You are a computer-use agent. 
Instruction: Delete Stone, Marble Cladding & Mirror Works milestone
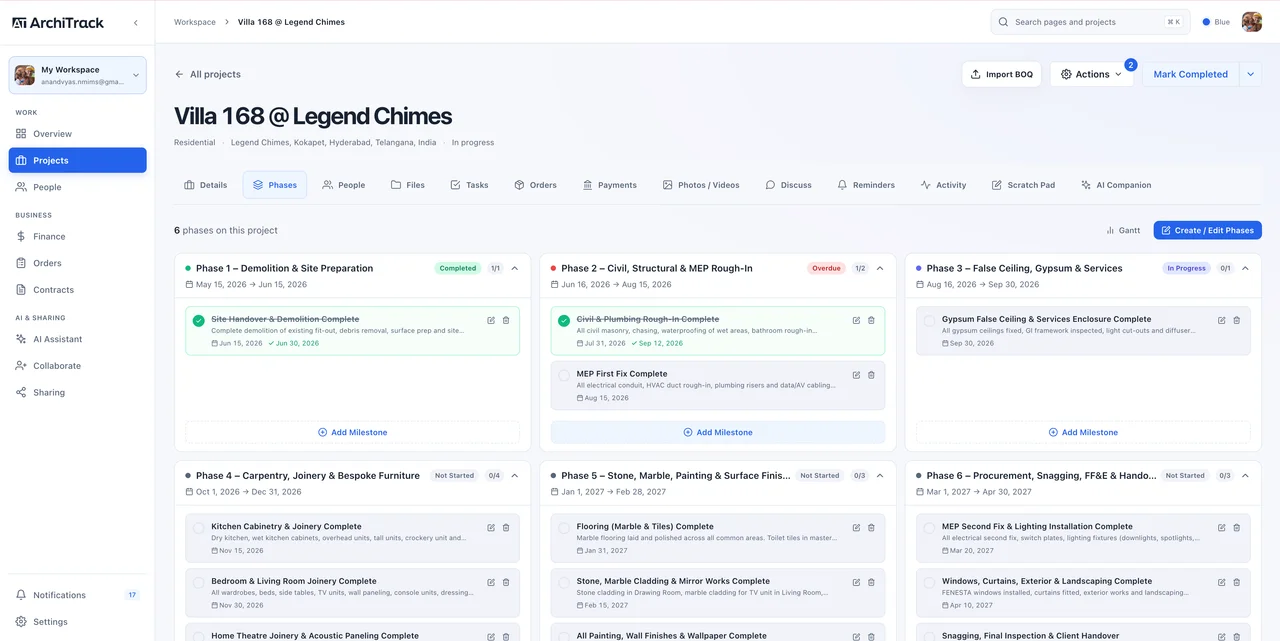point(871,582)
